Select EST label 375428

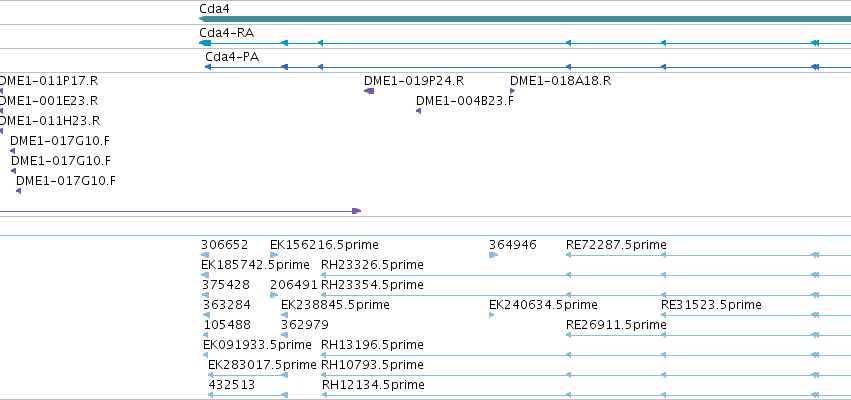225,285
